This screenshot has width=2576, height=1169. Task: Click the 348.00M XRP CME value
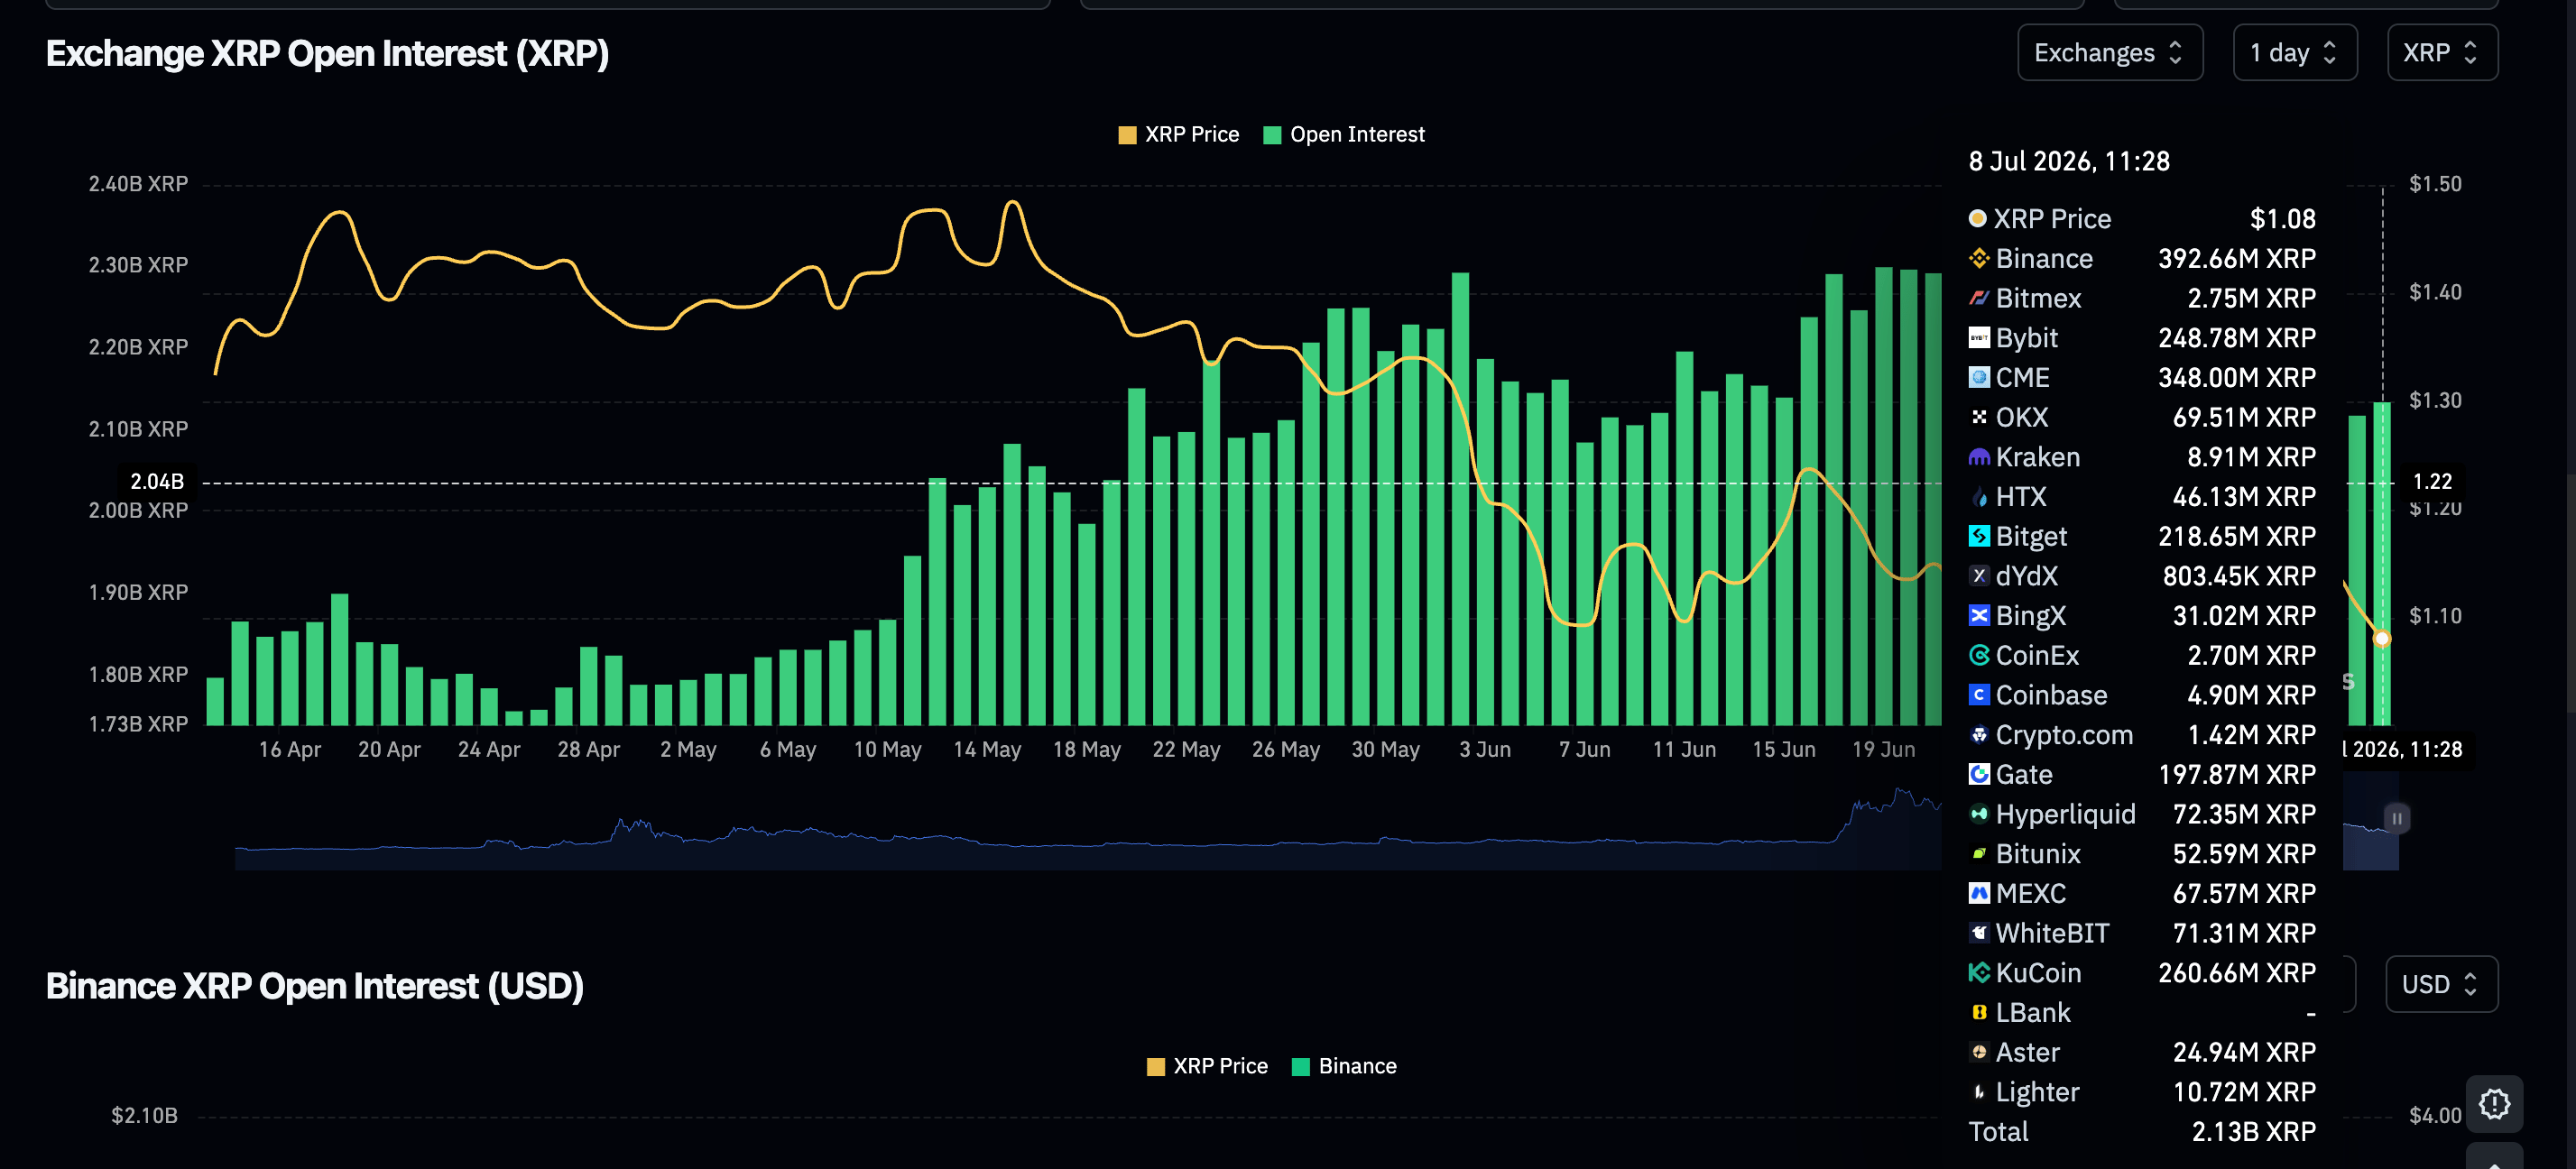click(2236, 378)
